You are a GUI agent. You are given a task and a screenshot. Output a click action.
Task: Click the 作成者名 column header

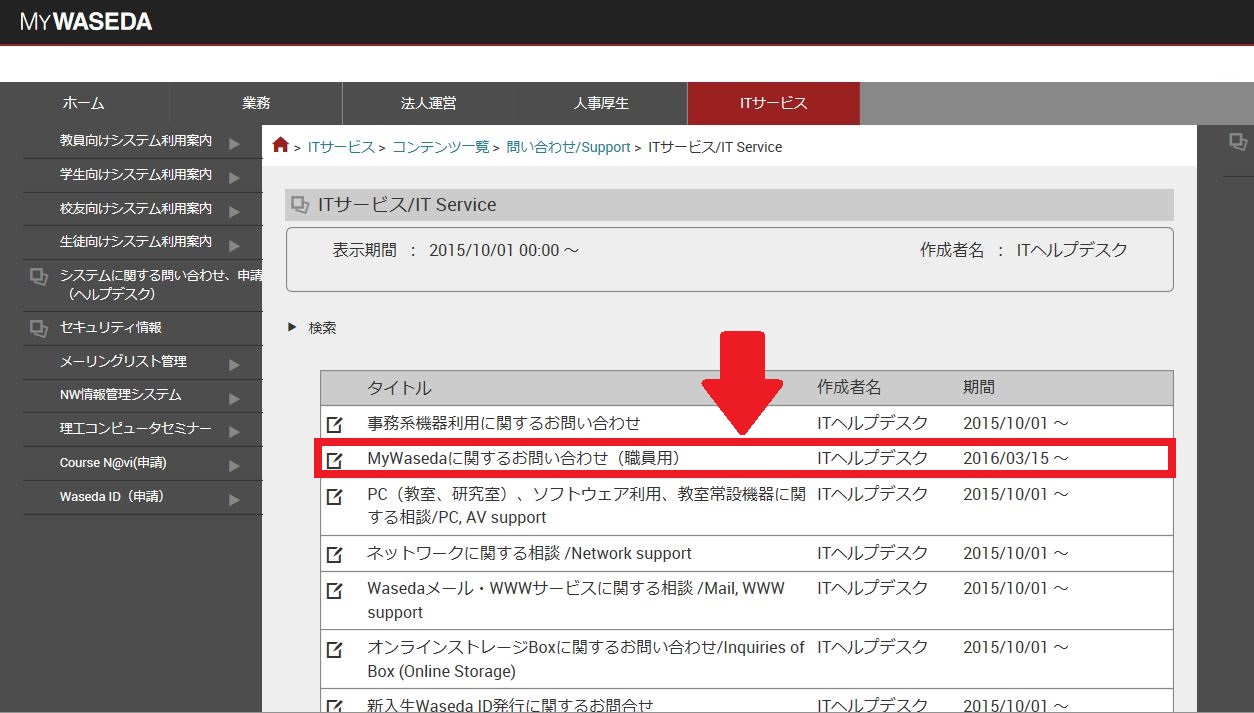click(x=849, y=387)
